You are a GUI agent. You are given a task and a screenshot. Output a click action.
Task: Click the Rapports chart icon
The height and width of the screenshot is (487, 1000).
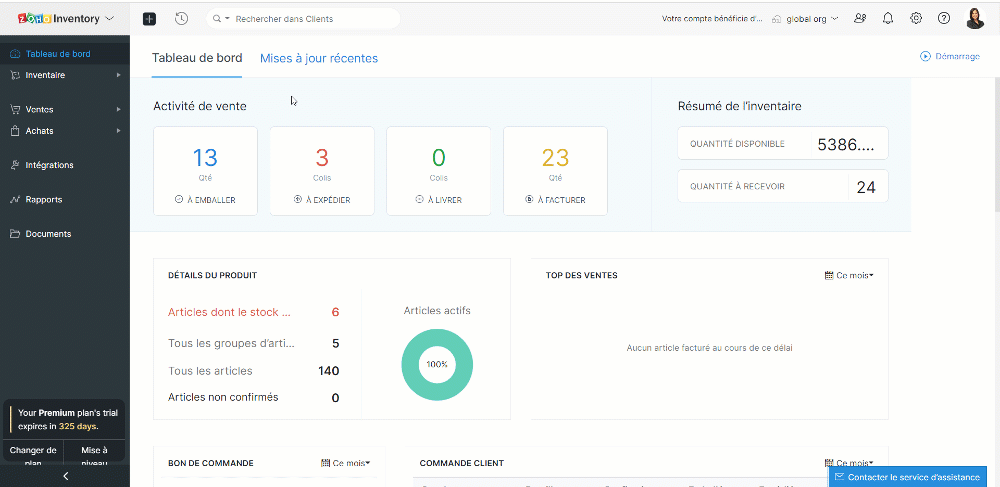15,200
